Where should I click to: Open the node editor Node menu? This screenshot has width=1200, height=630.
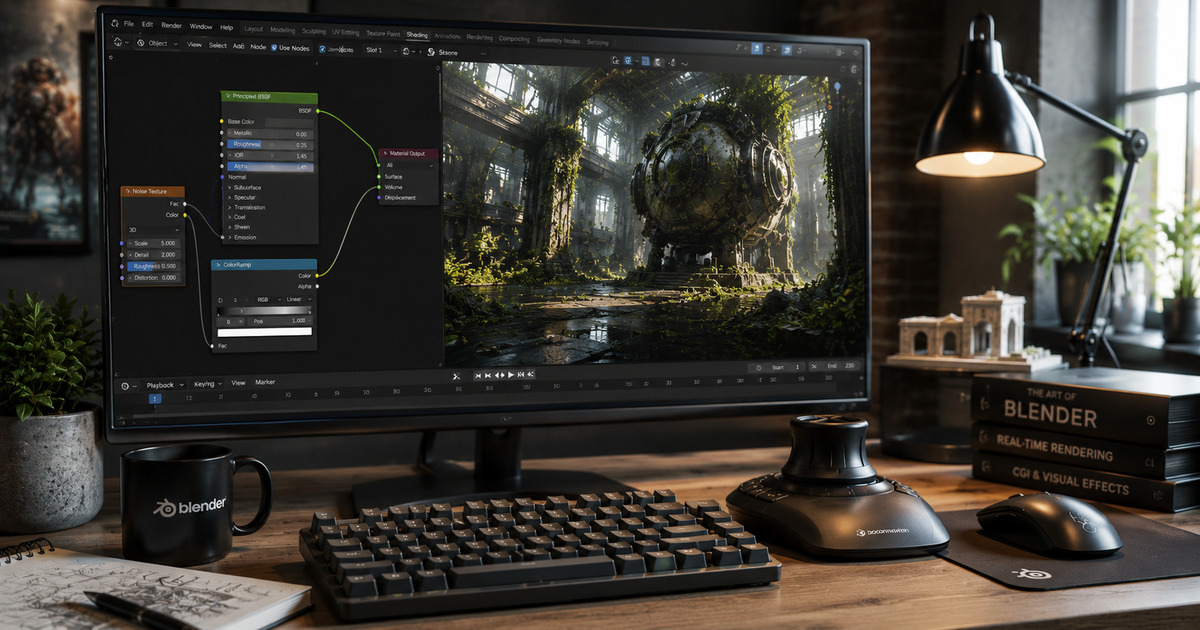pyautogui.click(x=258, y=47)
